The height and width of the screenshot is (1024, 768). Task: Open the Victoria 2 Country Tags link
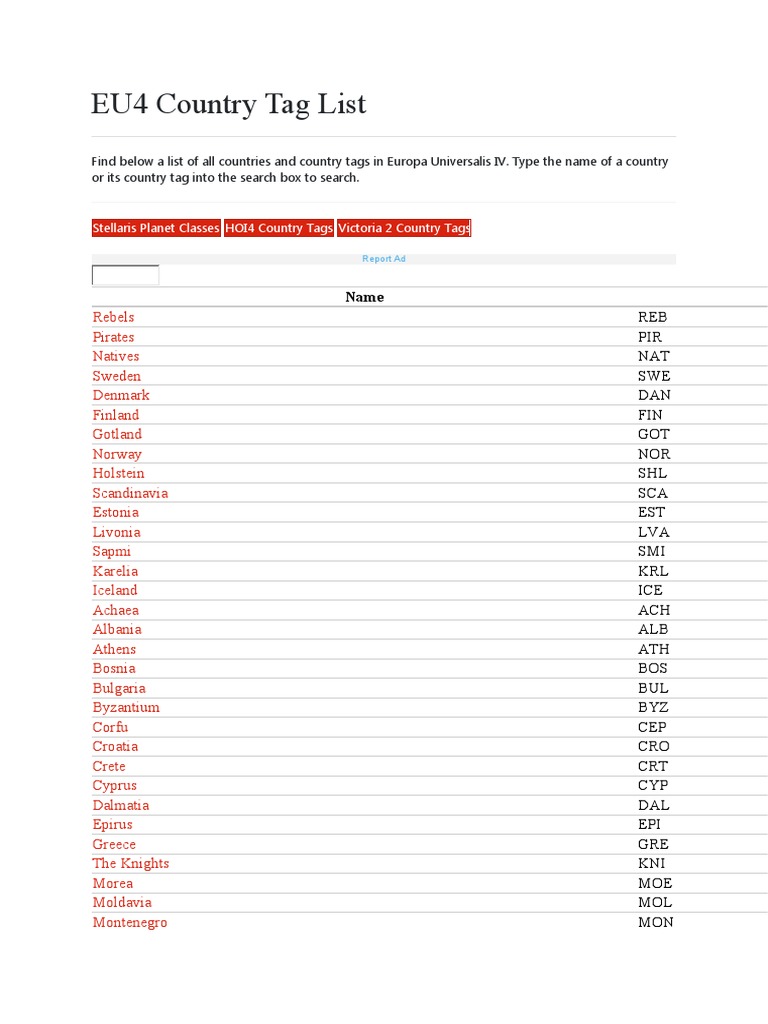point(404,228)
